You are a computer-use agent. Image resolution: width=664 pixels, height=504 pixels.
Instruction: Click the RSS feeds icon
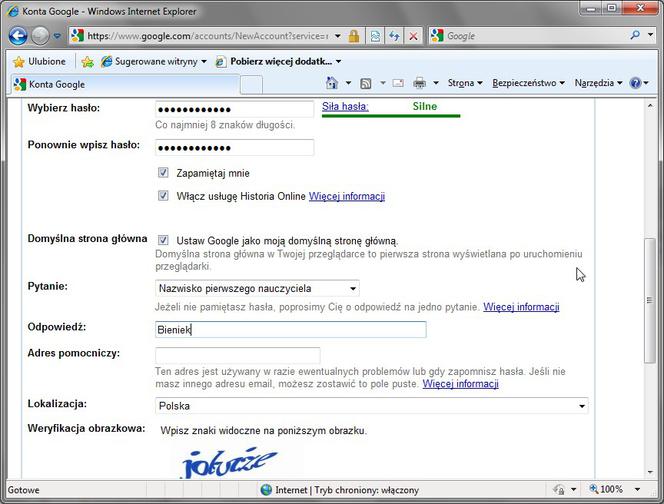[365, 83]
